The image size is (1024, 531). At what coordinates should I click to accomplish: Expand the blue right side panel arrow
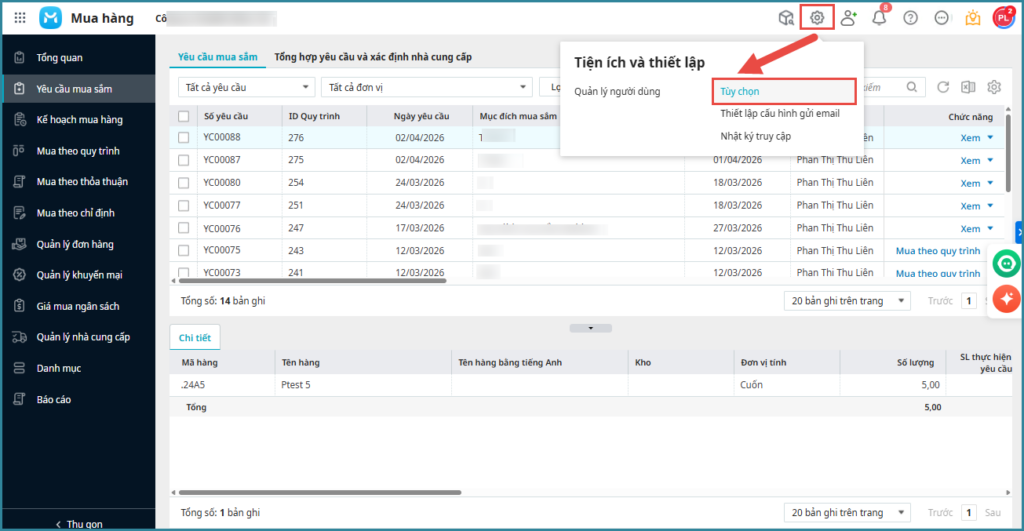point(1019,233)
